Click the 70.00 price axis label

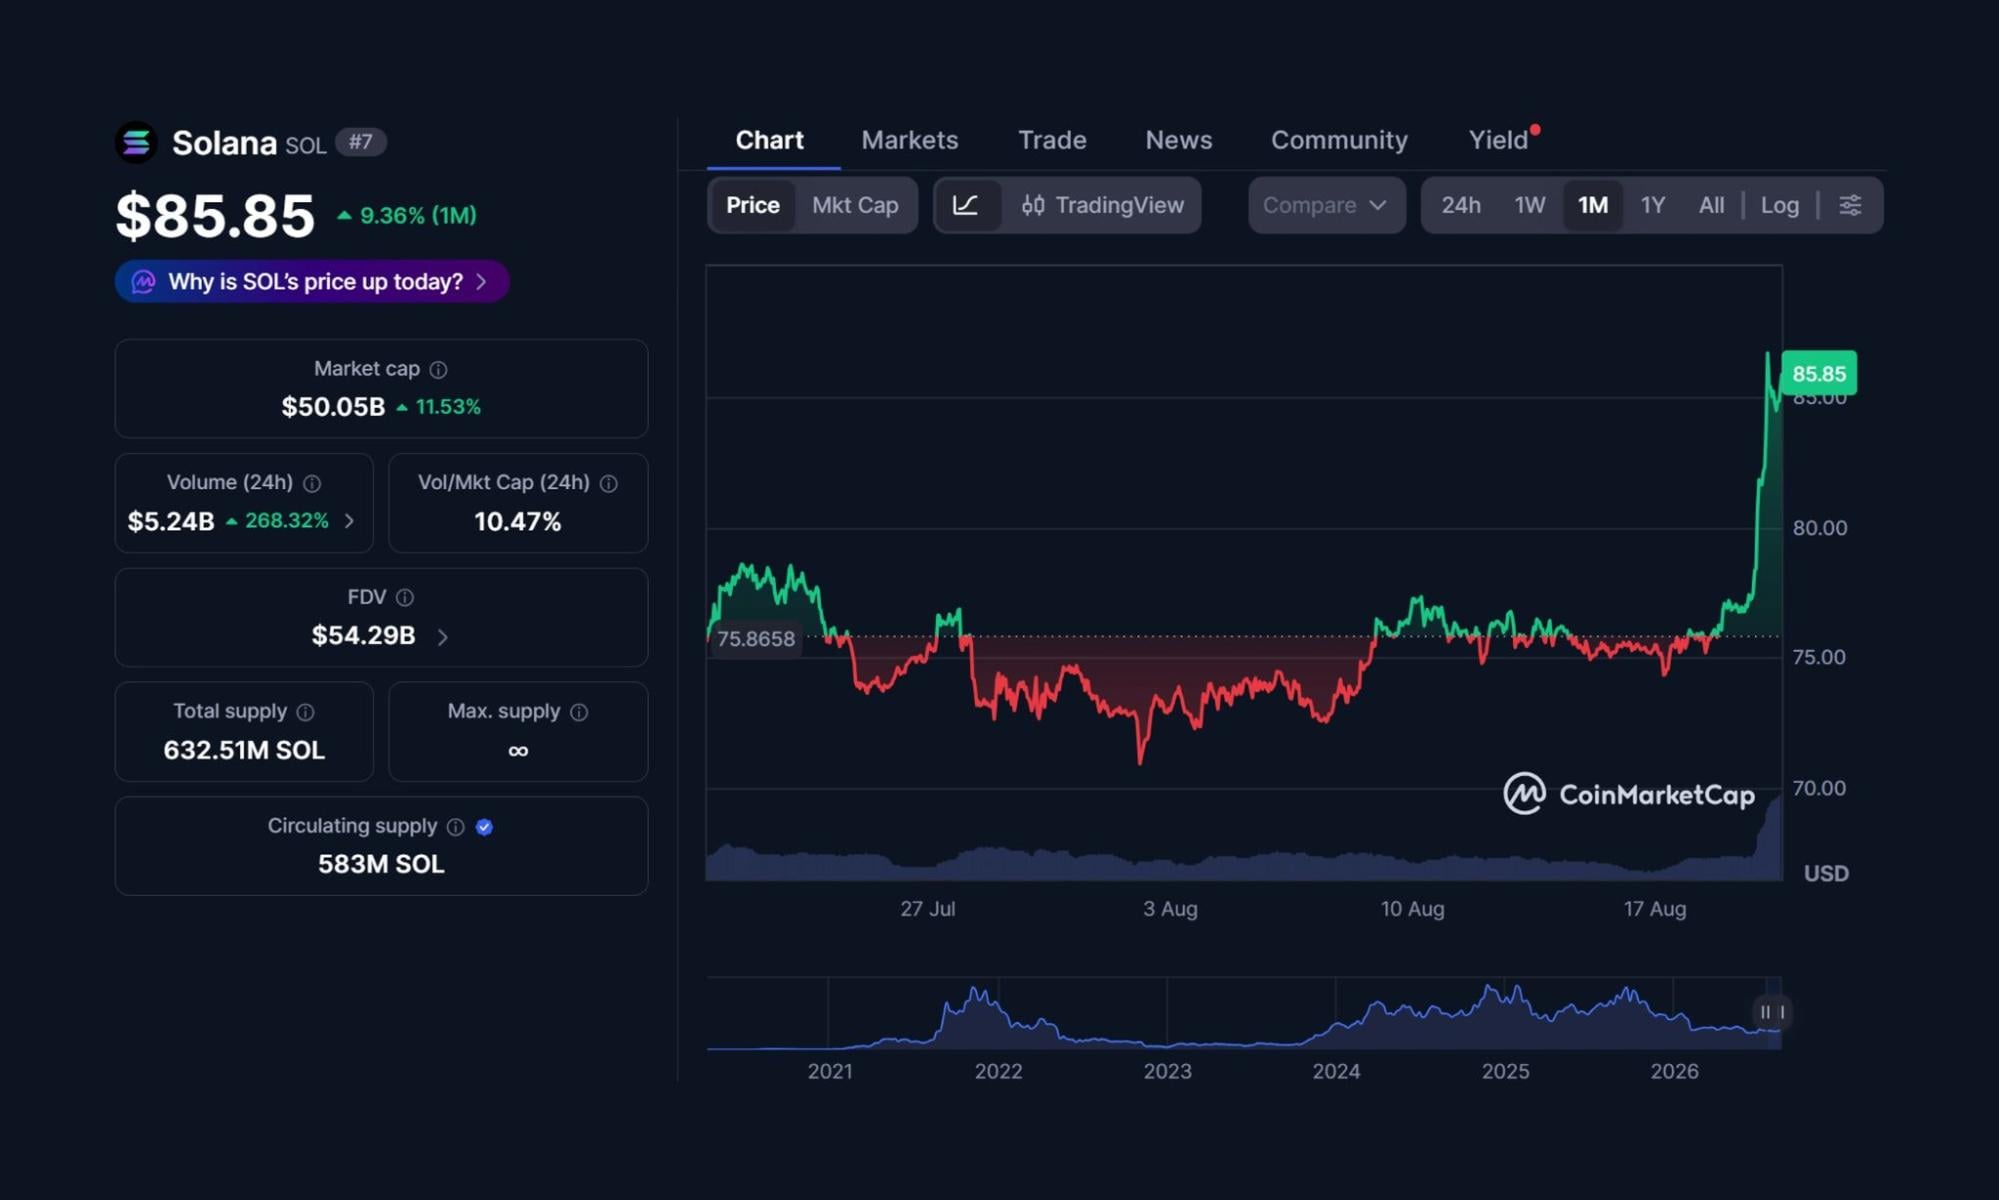pyautogui.click(x=1819, y=788)
